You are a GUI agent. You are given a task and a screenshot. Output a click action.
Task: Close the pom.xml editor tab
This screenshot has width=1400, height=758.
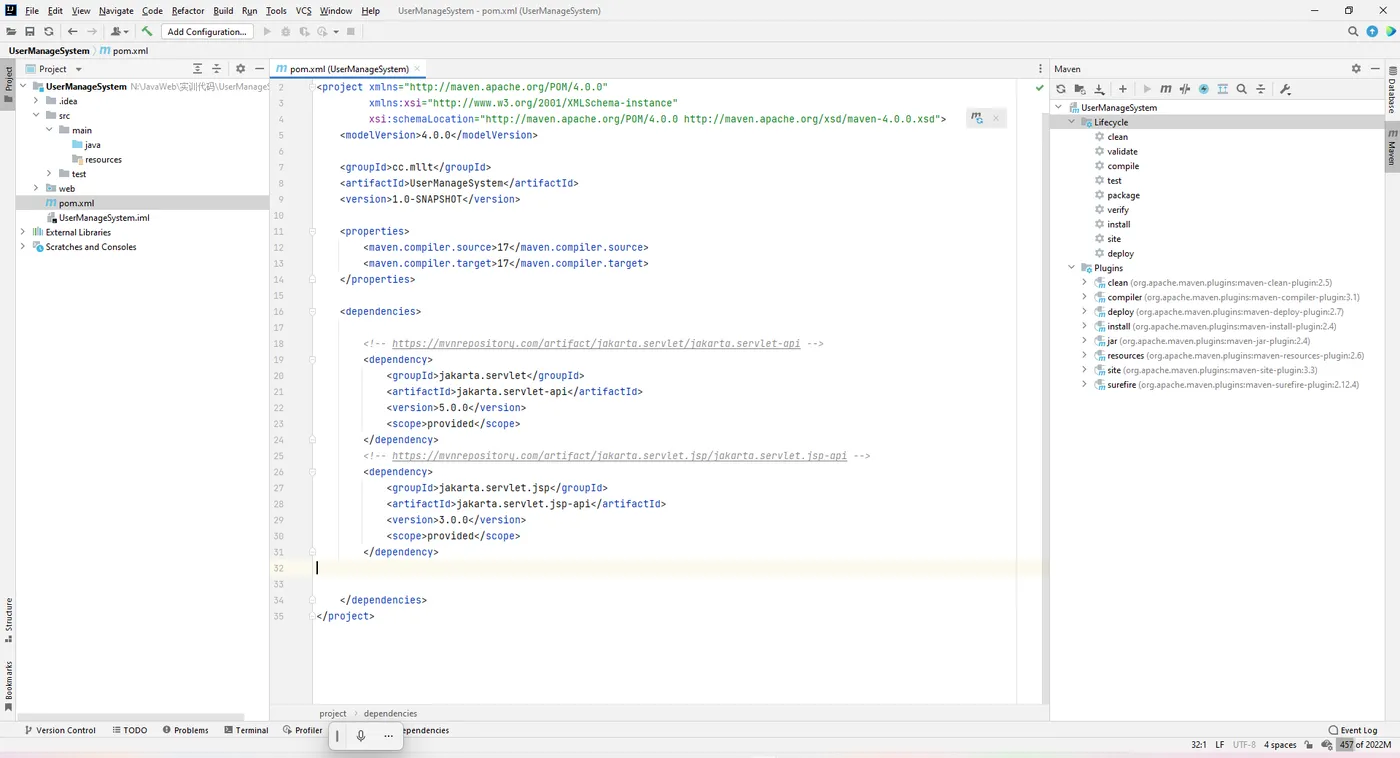pos(418,69)
